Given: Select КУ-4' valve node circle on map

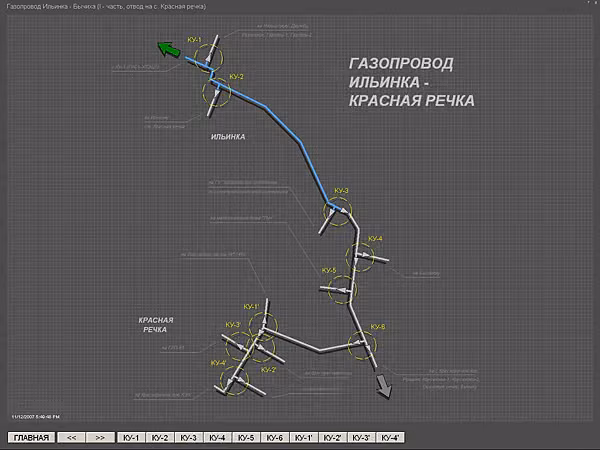Looking at the screenshot, I should pyautogui.click(x=235, y=380).
